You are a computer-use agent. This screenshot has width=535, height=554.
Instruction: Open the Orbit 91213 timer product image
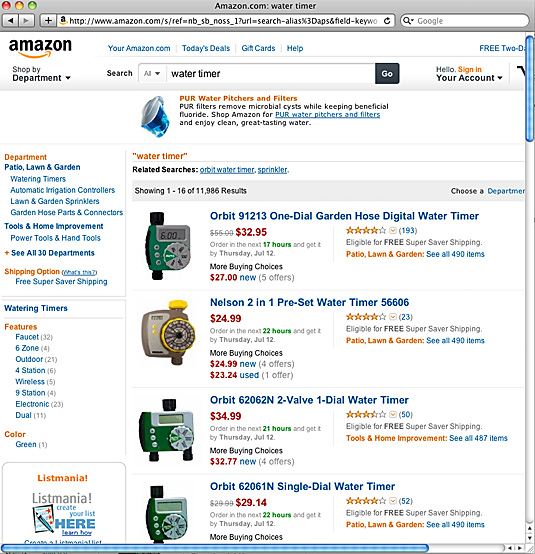coord(168,246)
